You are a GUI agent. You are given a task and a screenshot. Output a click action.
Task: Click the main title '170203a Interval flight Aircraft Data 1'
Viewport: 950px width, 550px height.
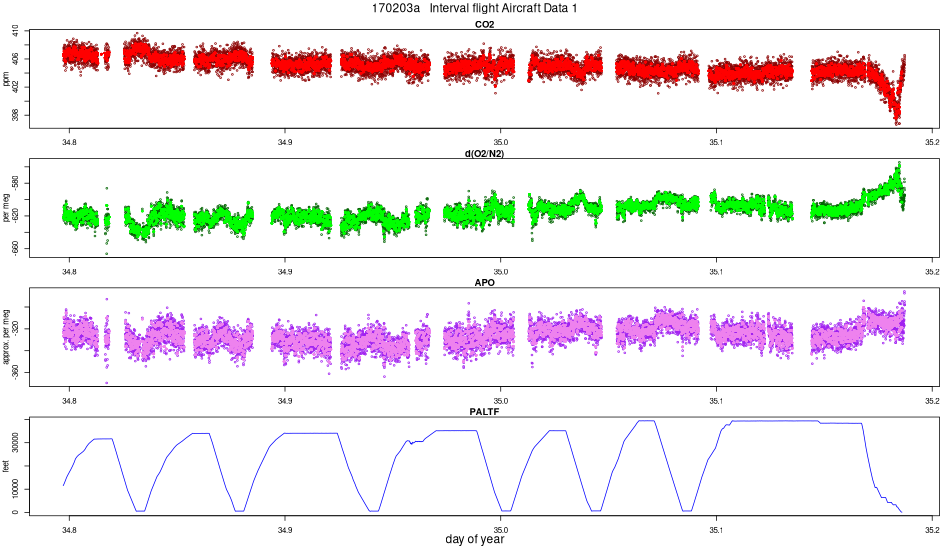474,8
